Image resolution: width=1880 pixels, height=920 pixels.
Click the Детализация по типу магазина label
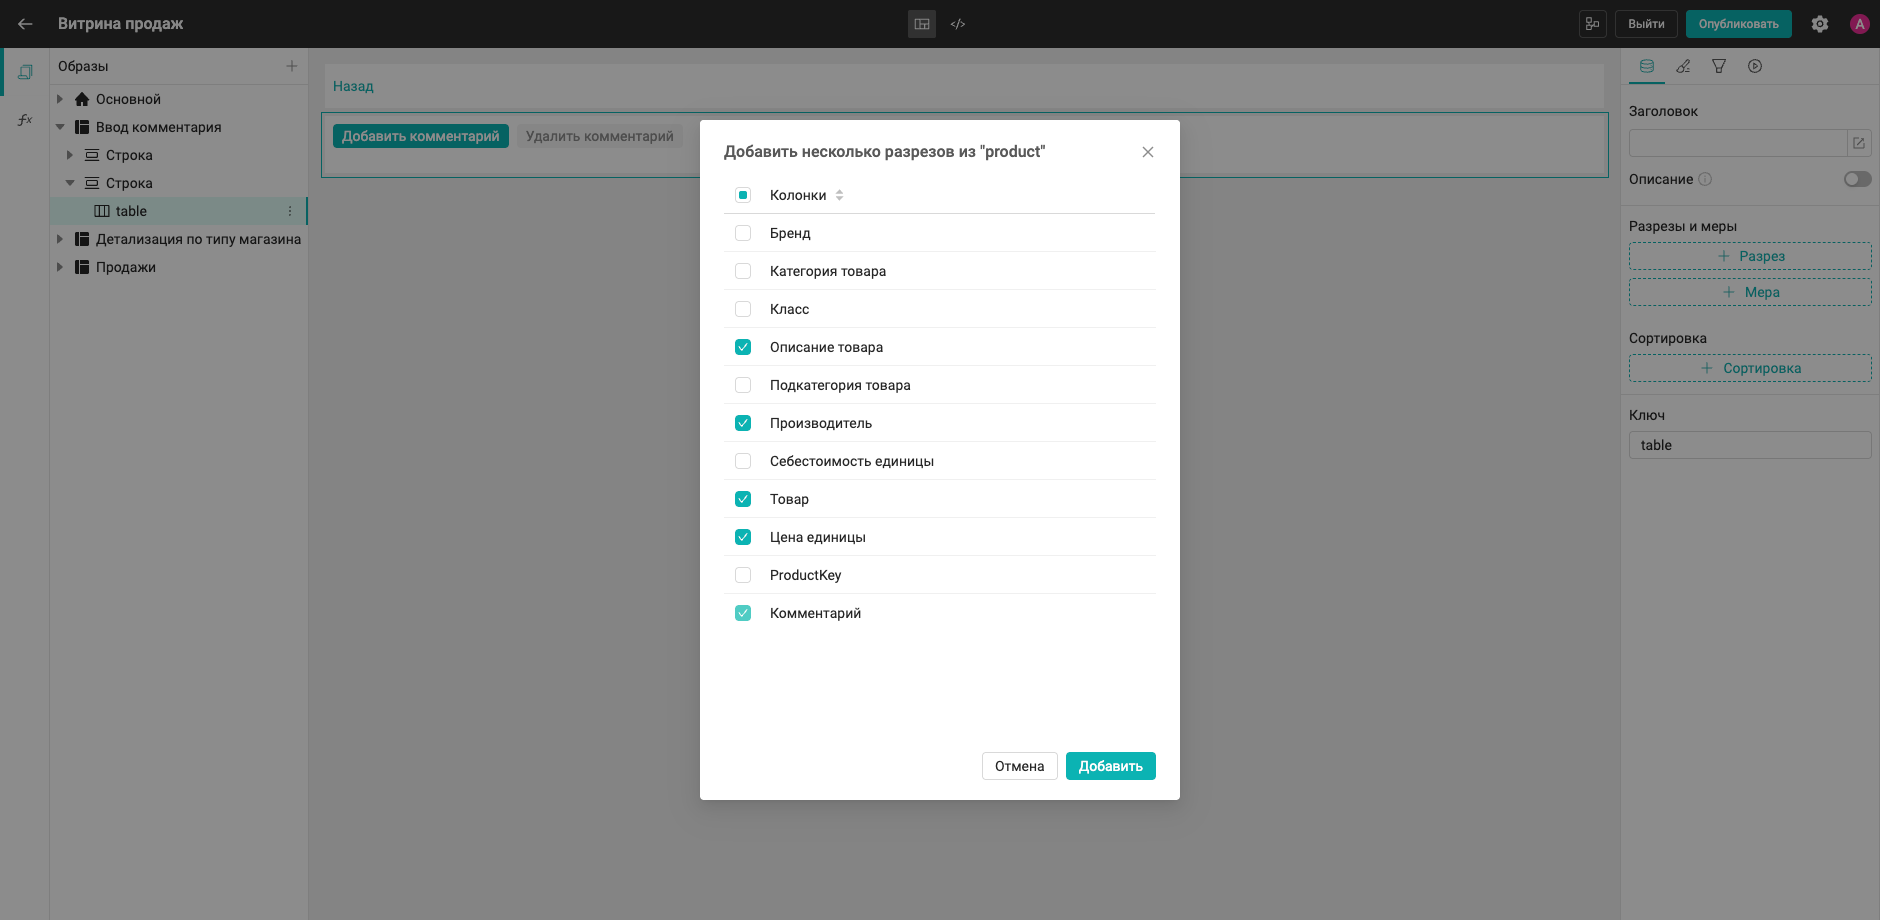click(x=198, y=239)
